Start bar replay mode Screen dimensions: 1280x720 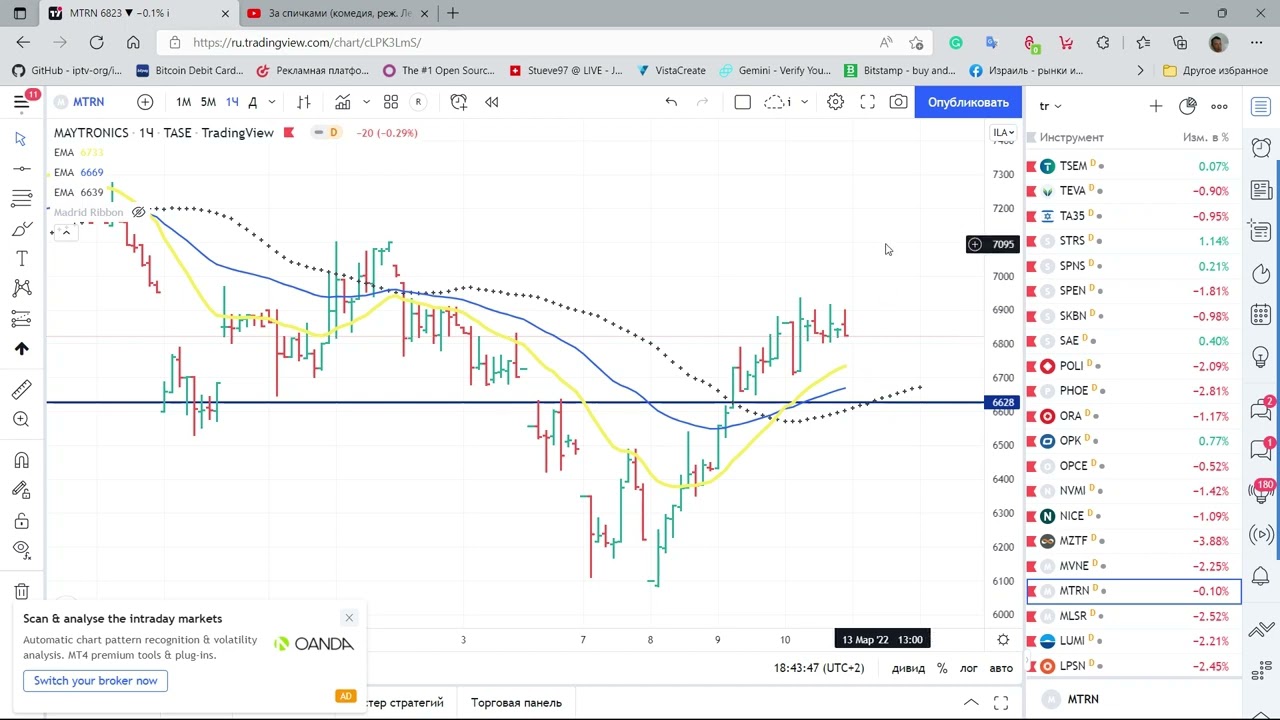point(492,102)
